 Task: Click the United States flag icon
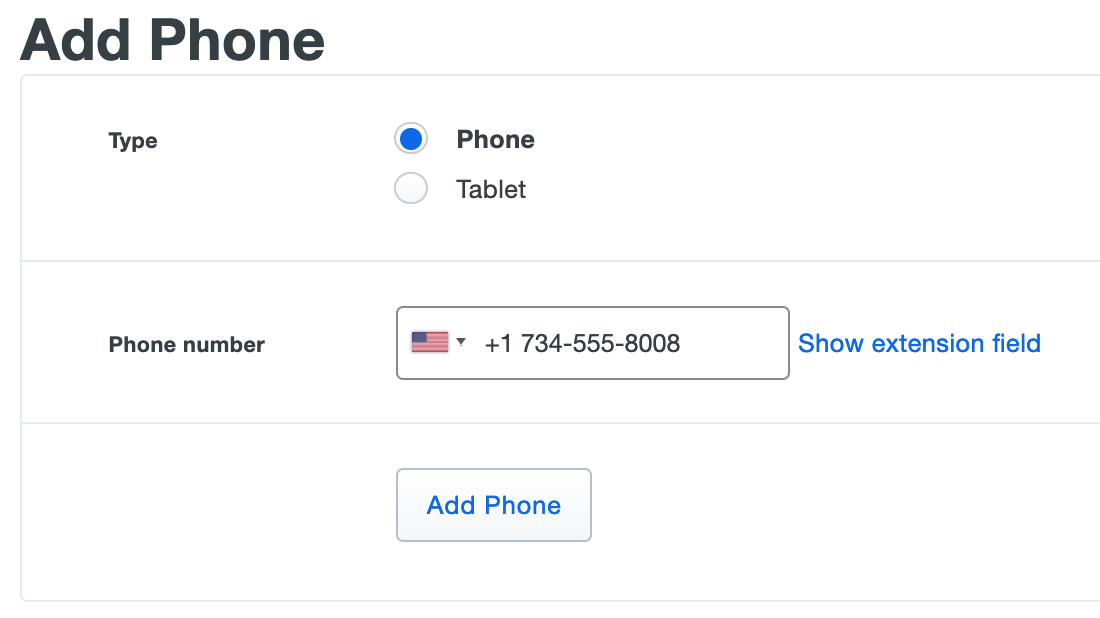[x=429, y=342]
